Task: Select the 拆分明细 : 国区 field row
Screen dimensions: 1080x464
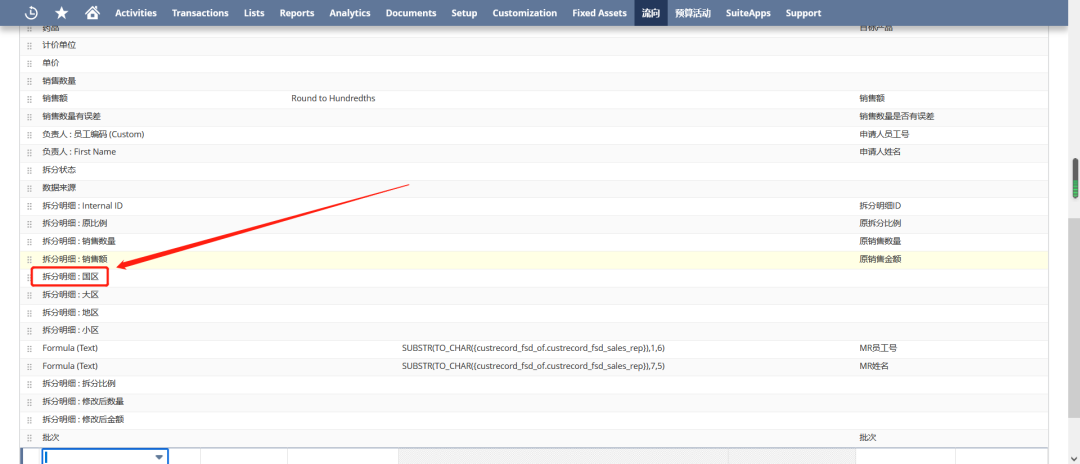Action: point(534,277)
